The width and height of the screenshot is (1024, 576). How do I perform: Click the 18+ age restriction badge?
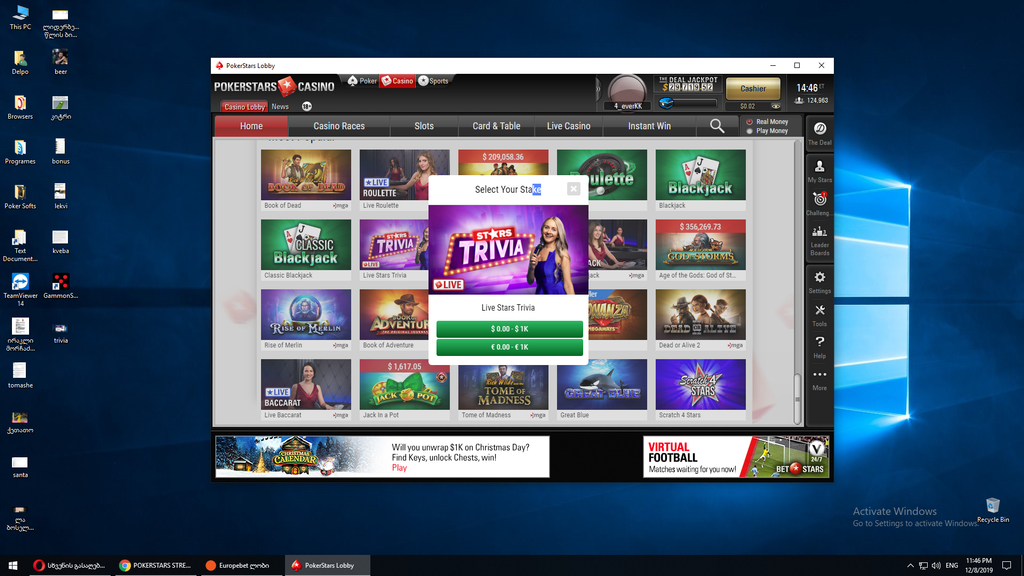(x=306, y=106)
